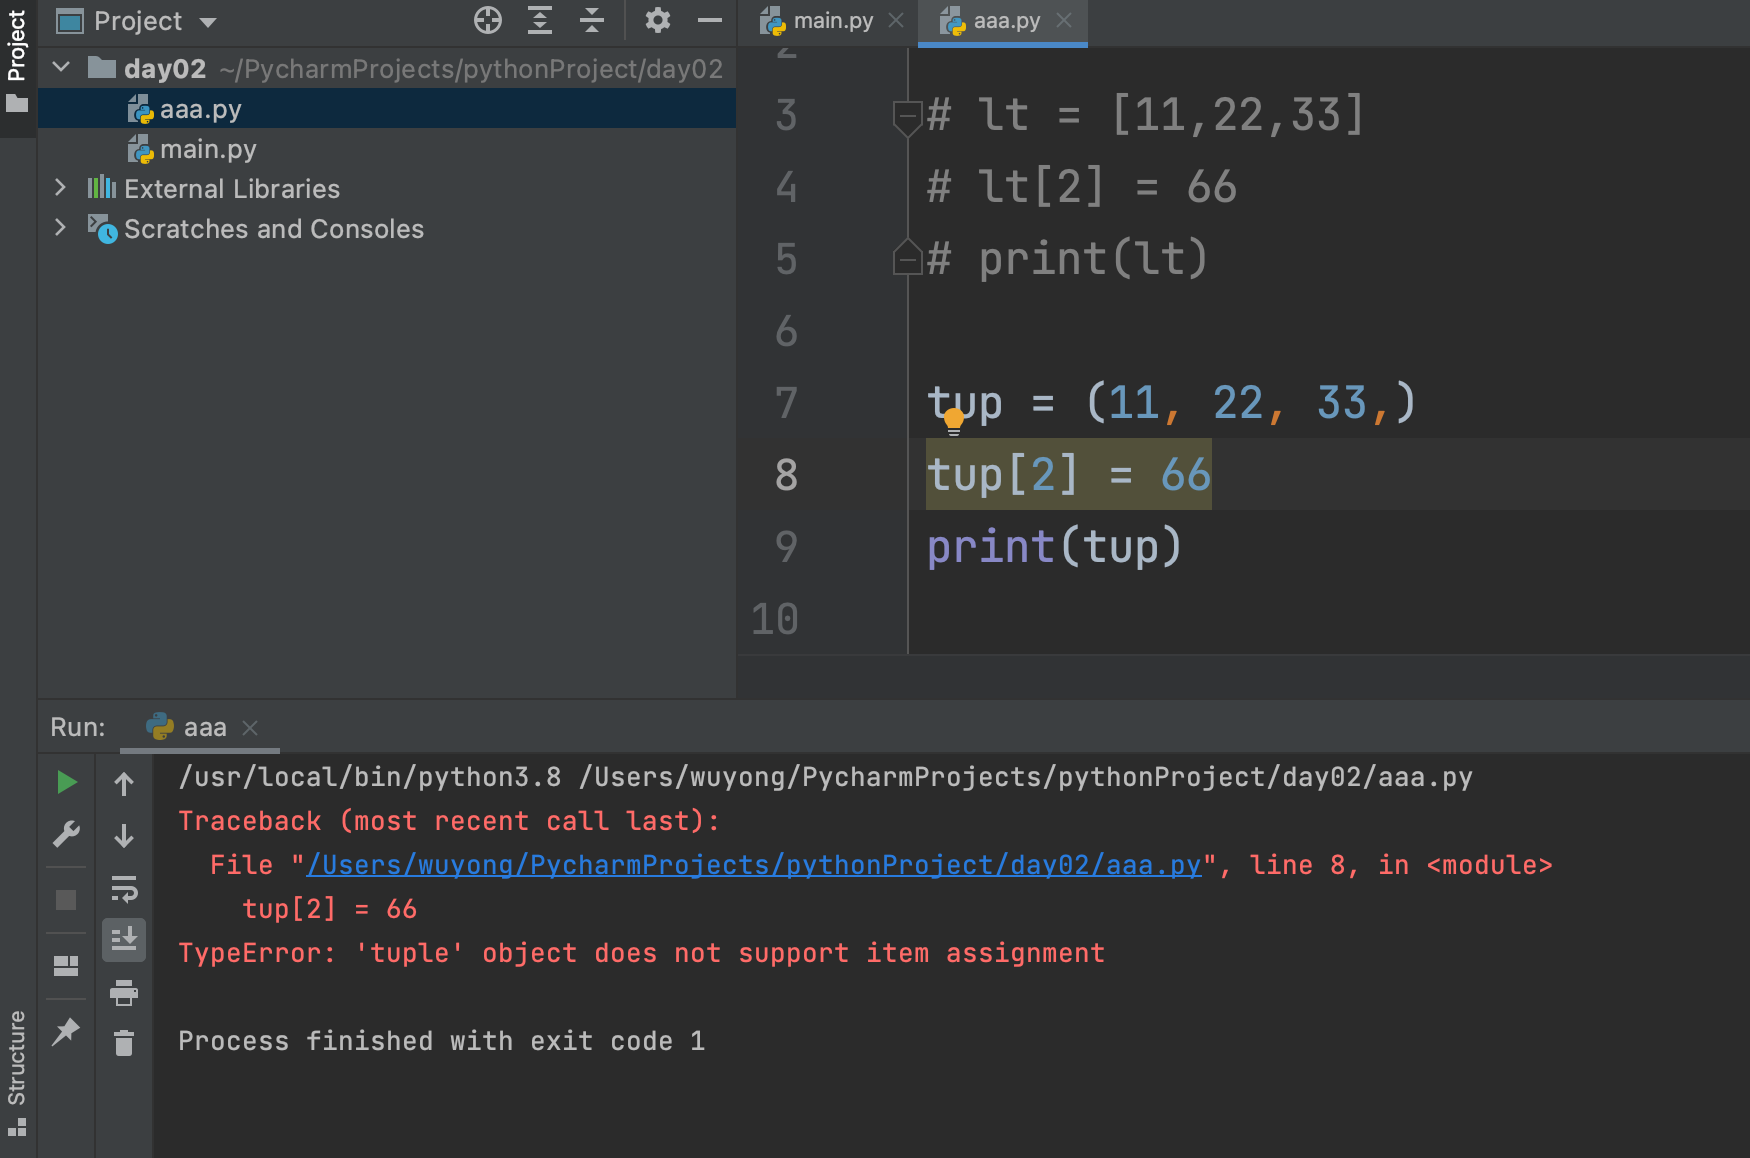Toggle Scroll to End in Run console
This screenshot has height=1158, width=1750.
coord(124,940)
